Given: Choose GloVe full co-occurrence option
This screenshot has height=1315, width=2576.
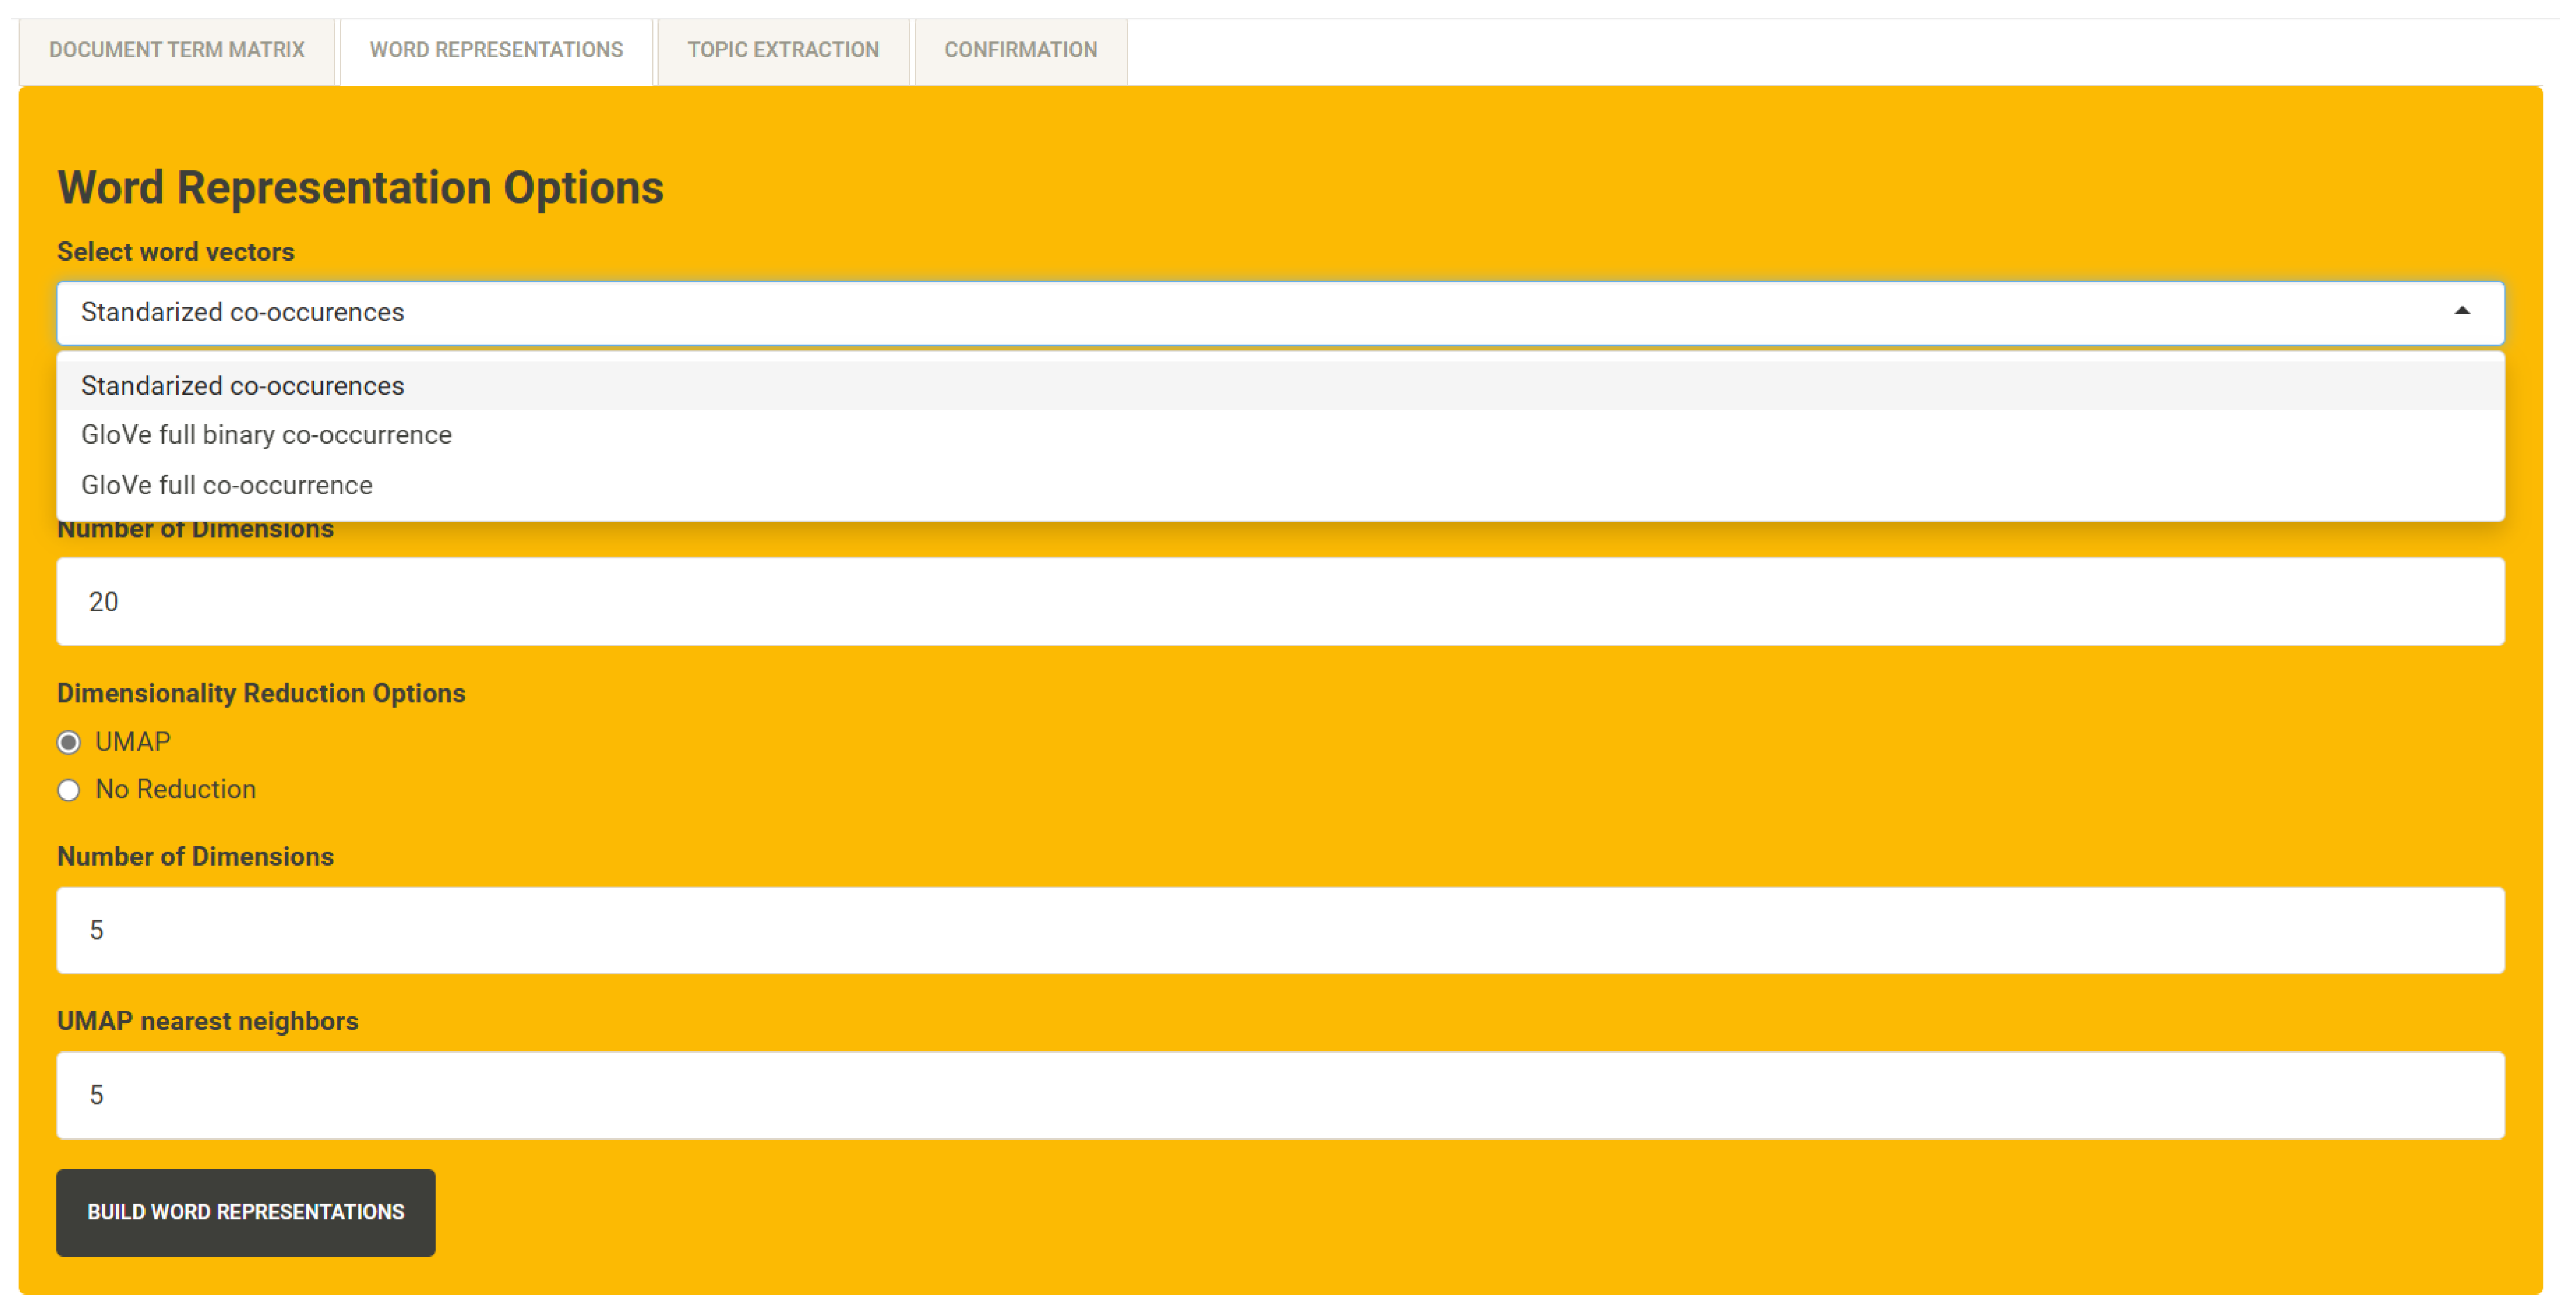Looking at the screenshot, I should [226, 485].
